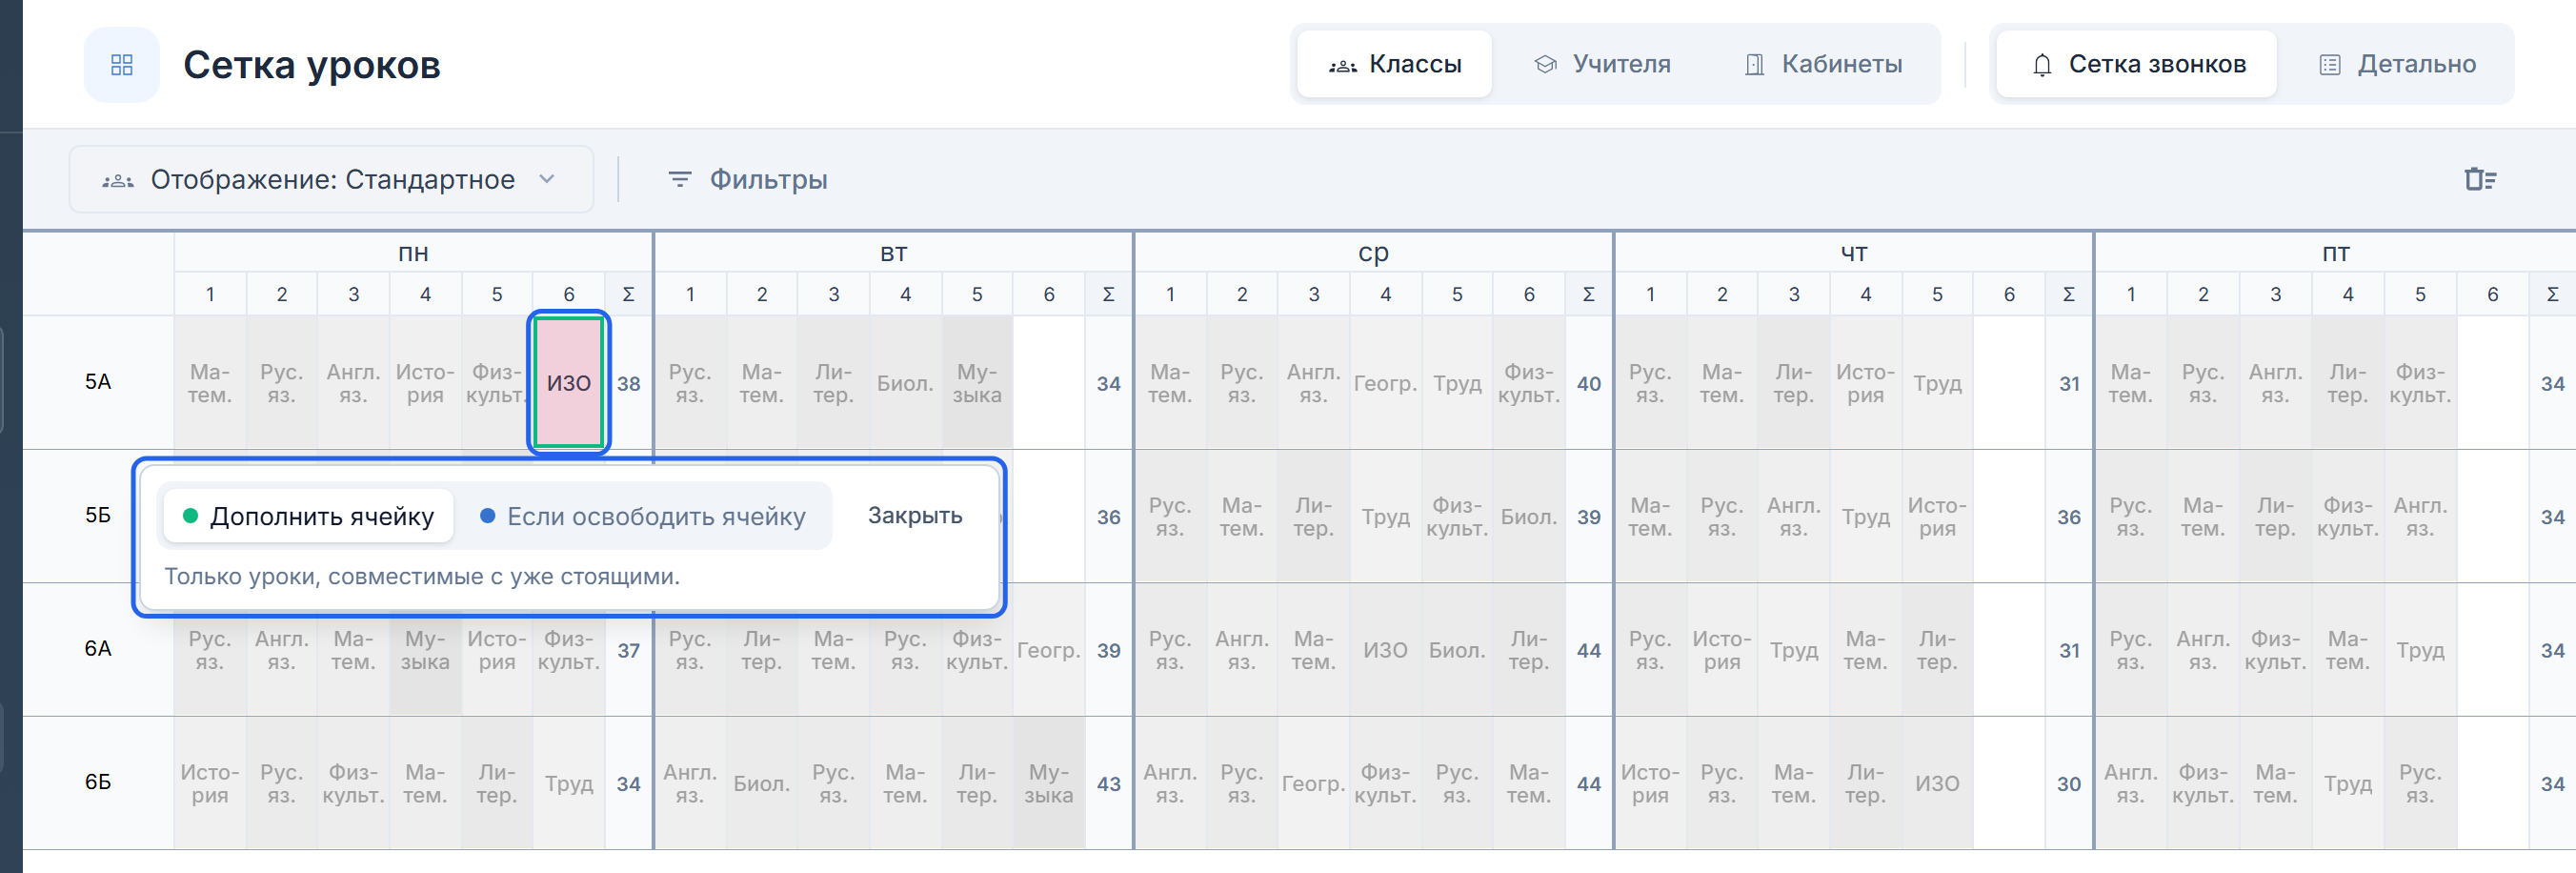The image size is (2576, 873).
Task: Open the Фильтры panel
Action: 747,179
